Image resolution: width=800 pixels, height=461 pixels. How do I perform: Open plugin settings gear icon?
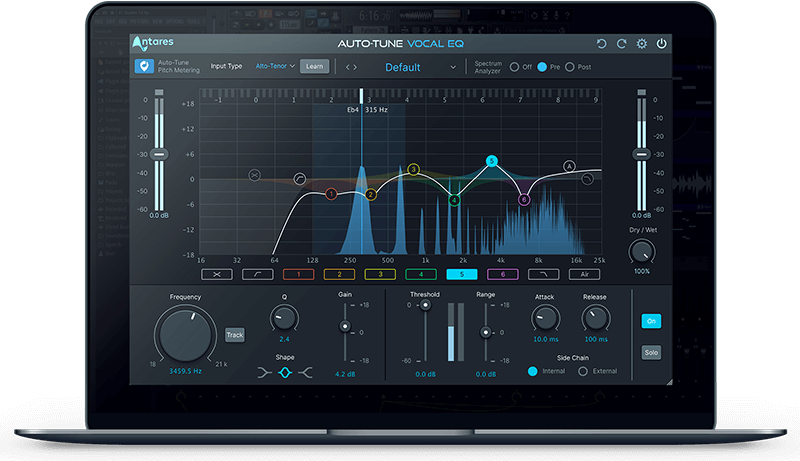tap(641, 44)
